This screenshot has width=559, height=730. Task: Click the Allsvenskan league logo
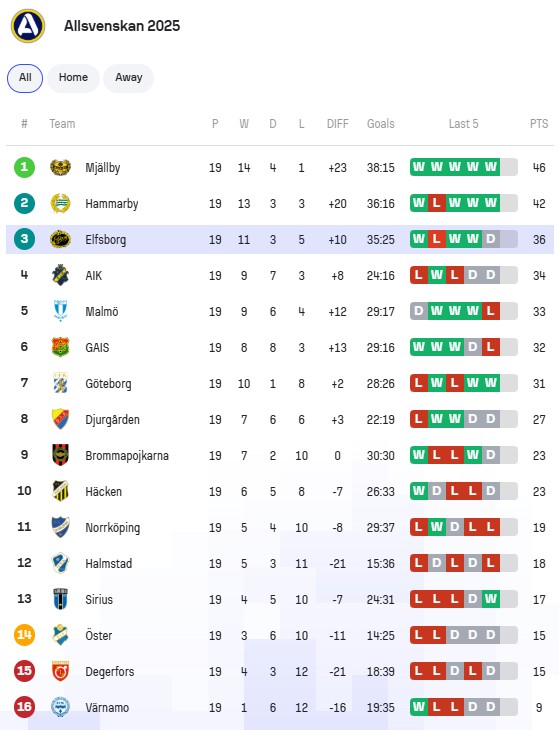(x=28, y=26)
